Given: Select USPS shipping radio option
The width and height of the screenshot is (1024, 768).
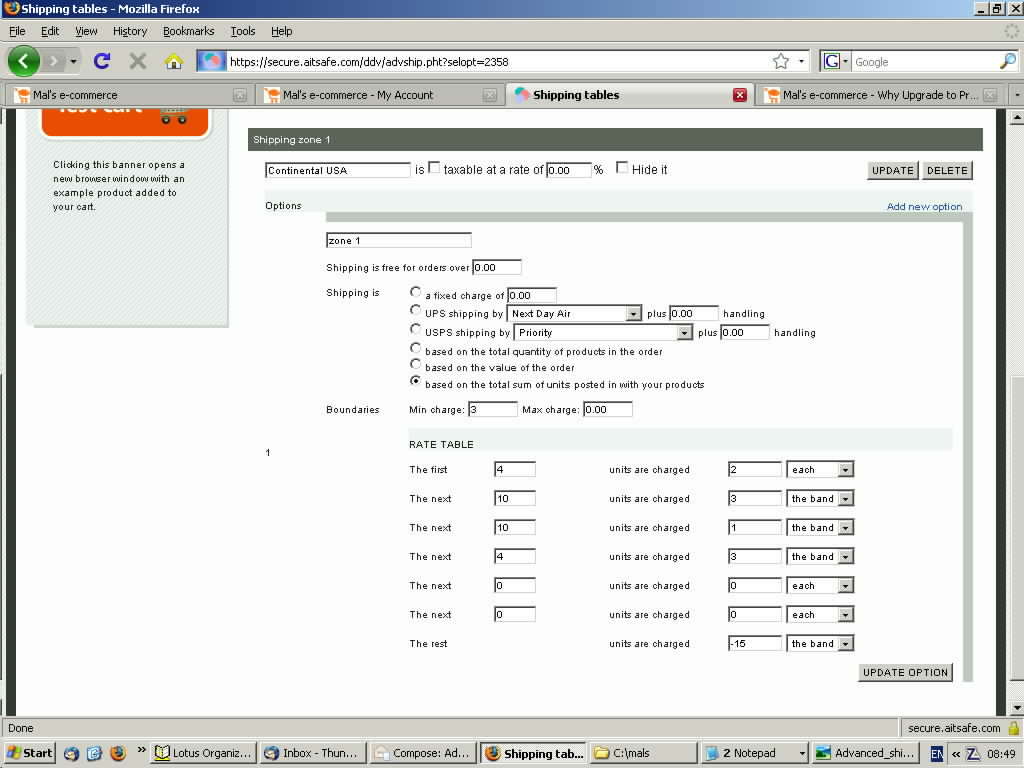Looking at the screenshot, I should pyautogui.click(x=415, y=329).
